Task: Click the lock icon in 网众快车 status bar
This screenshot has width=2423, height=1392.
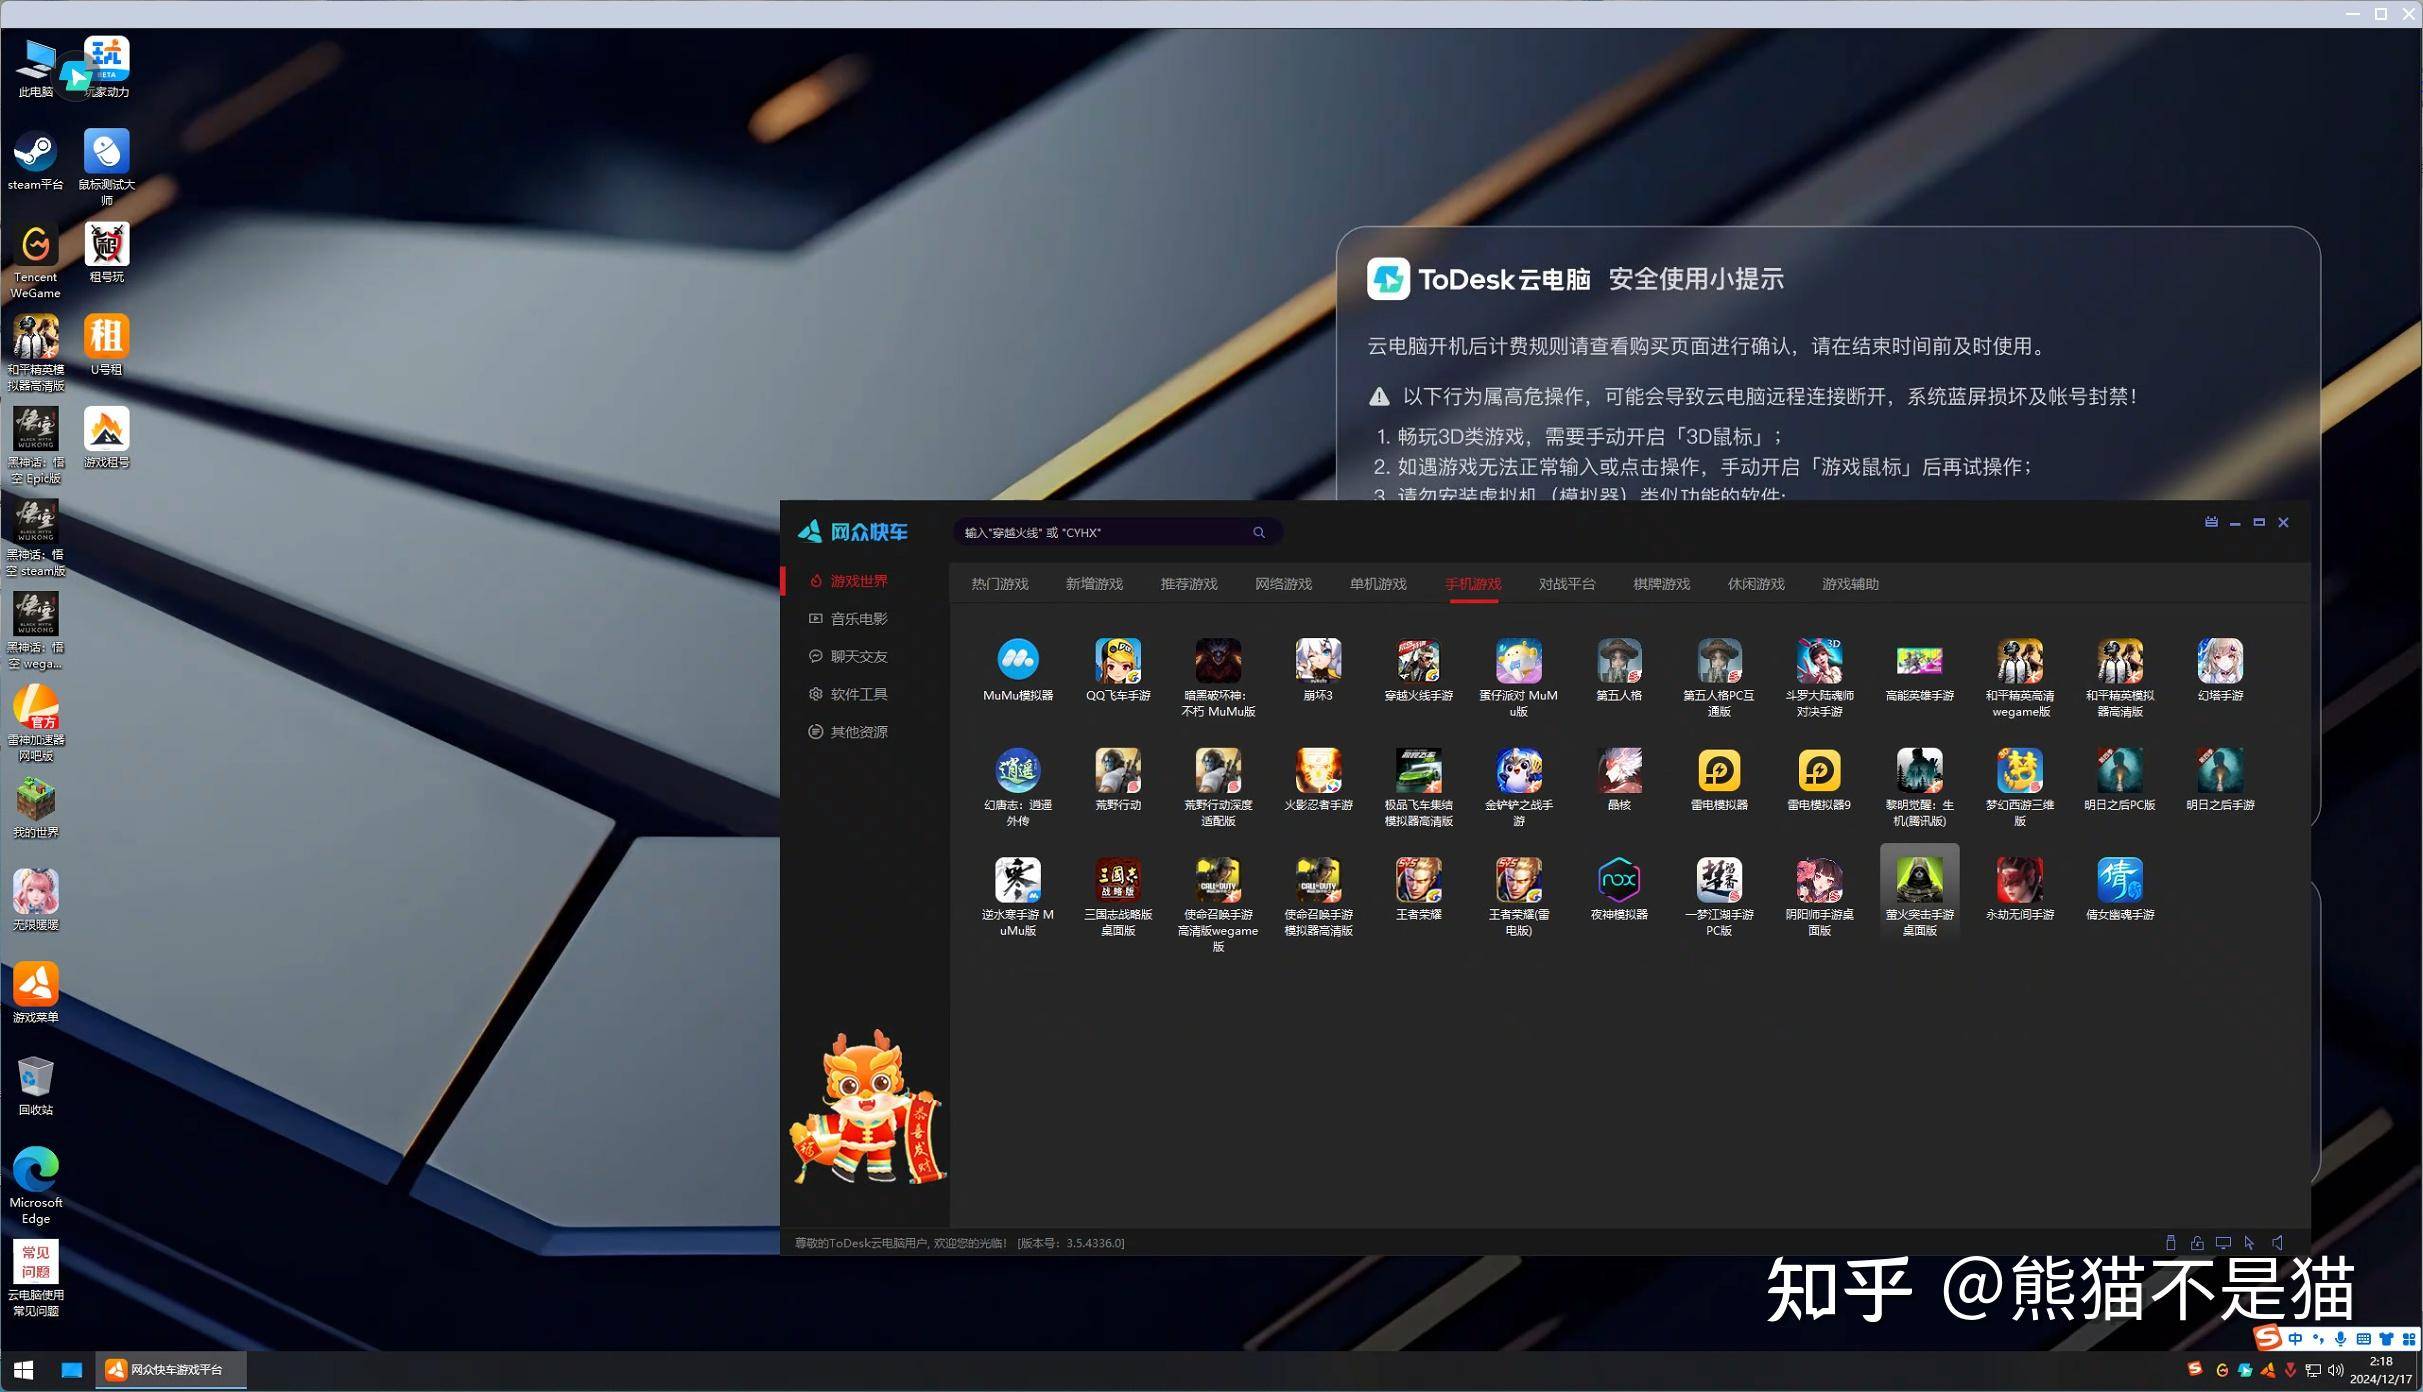Action: pyautogui.click(x=2197, y=1243)
